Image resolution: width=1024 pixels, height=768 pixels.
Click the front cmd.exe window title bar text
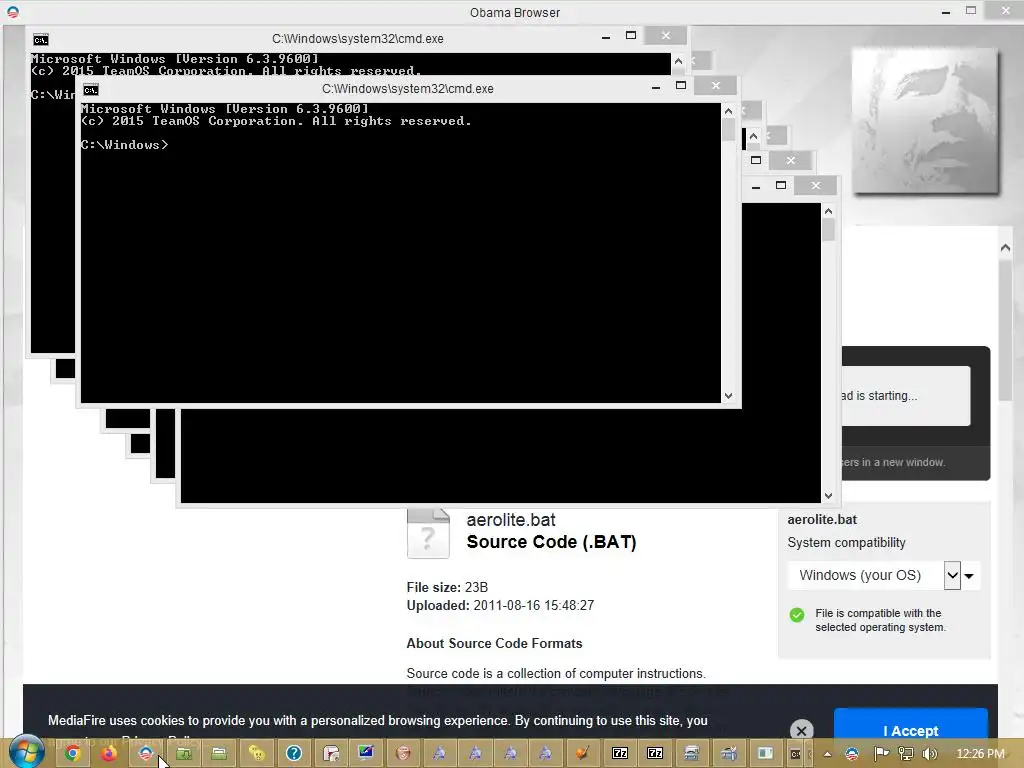coord(408,89)
